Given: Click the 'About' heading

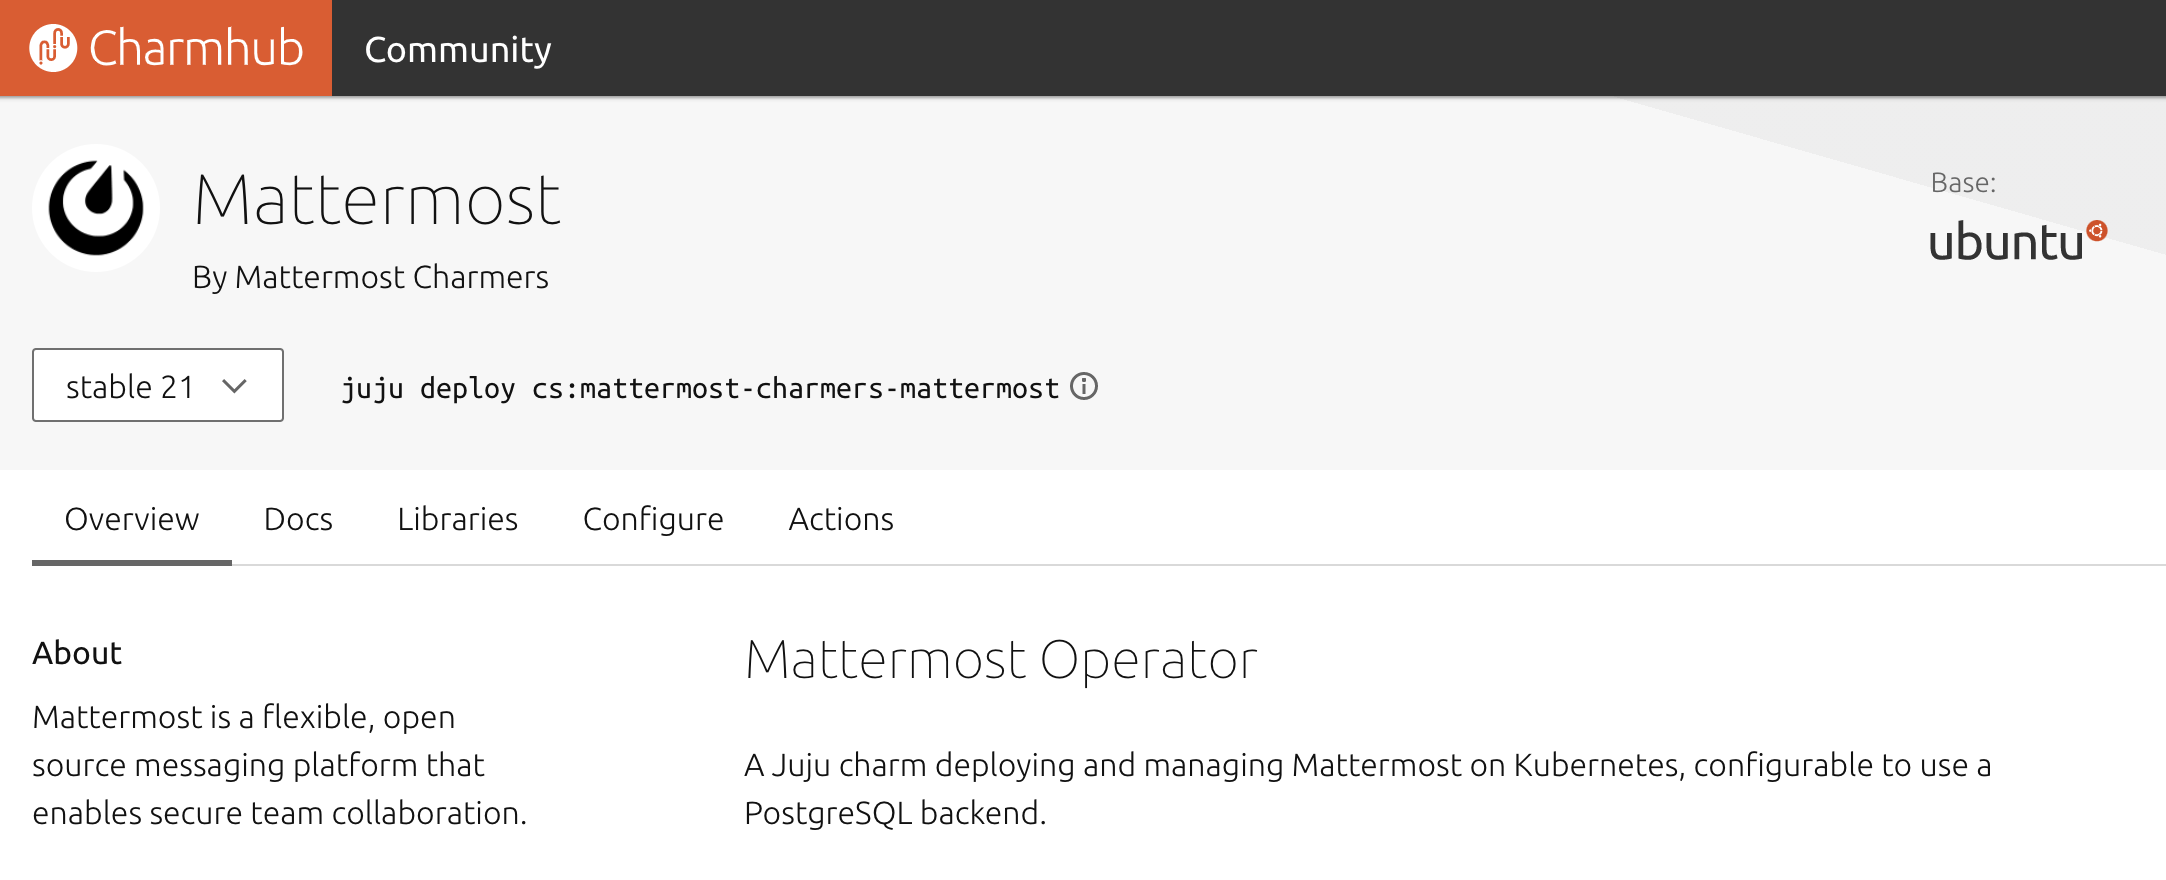Looking at the screenshot, I should click(77, 653).
